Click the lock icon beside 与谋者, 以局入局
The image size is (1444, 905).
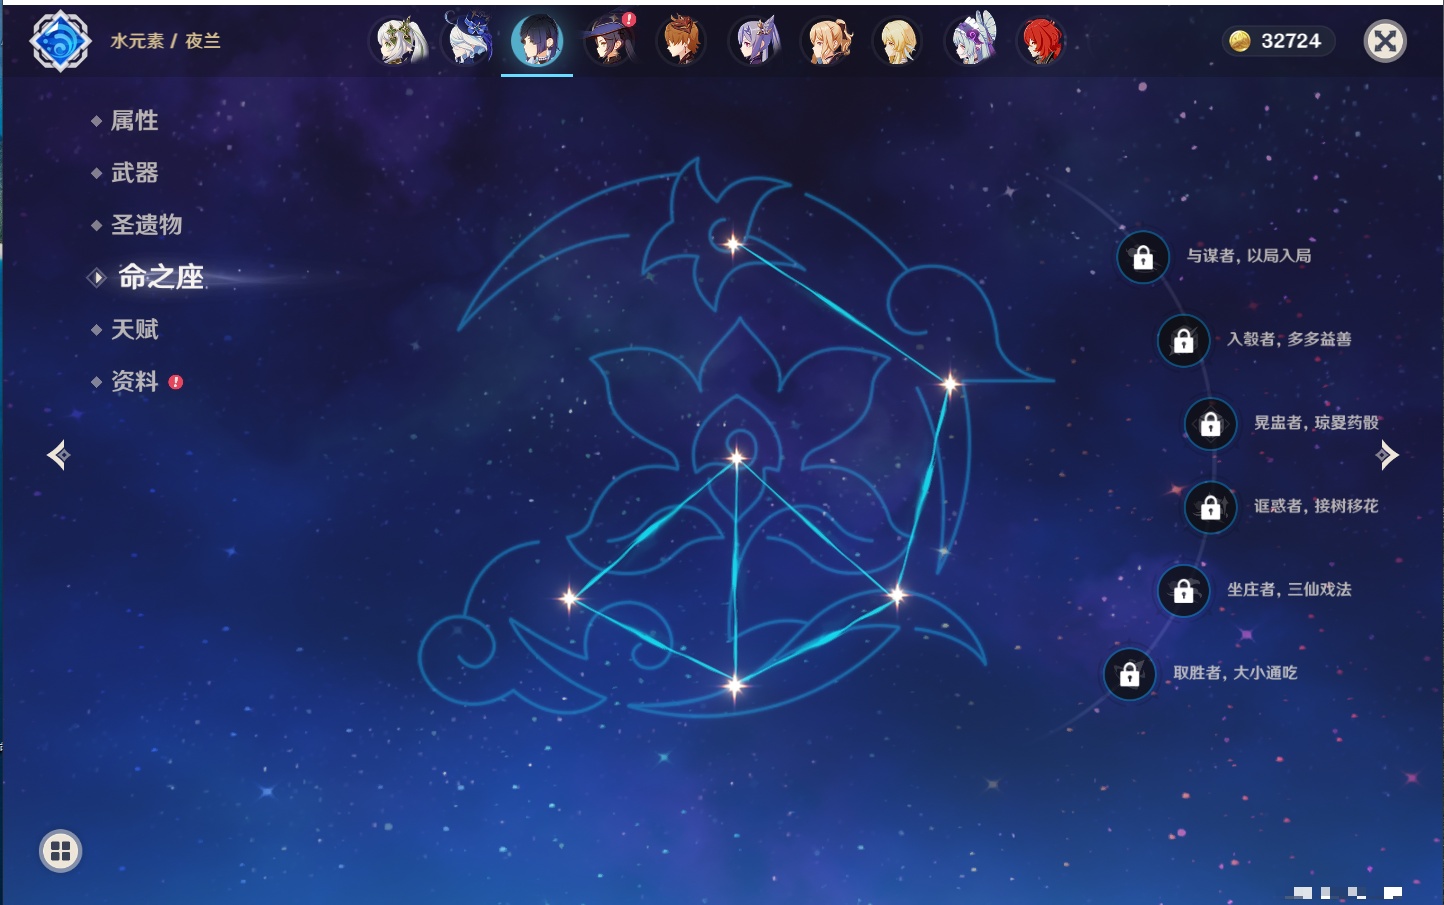1143,258
